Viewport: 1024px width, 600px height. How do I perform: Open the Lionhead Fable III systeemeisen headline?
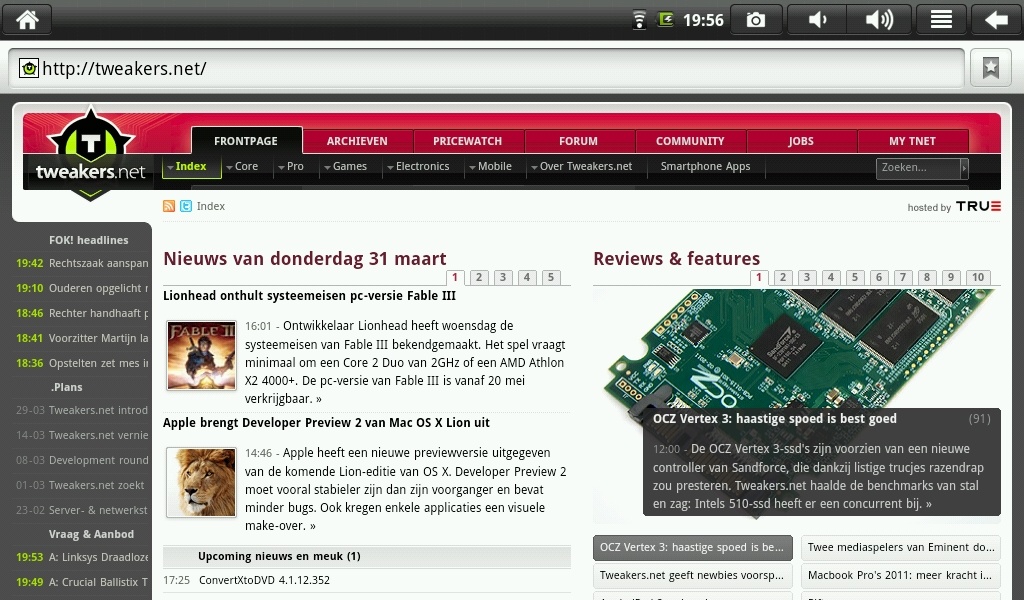[x=310, y=296]
